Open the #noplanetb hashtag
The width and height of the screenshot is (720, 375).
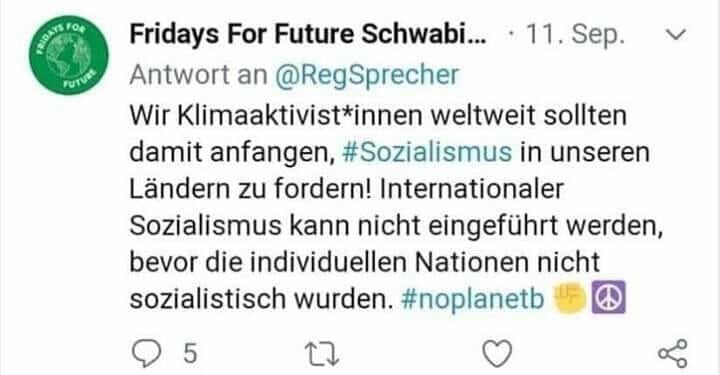[x=472, y=299]
